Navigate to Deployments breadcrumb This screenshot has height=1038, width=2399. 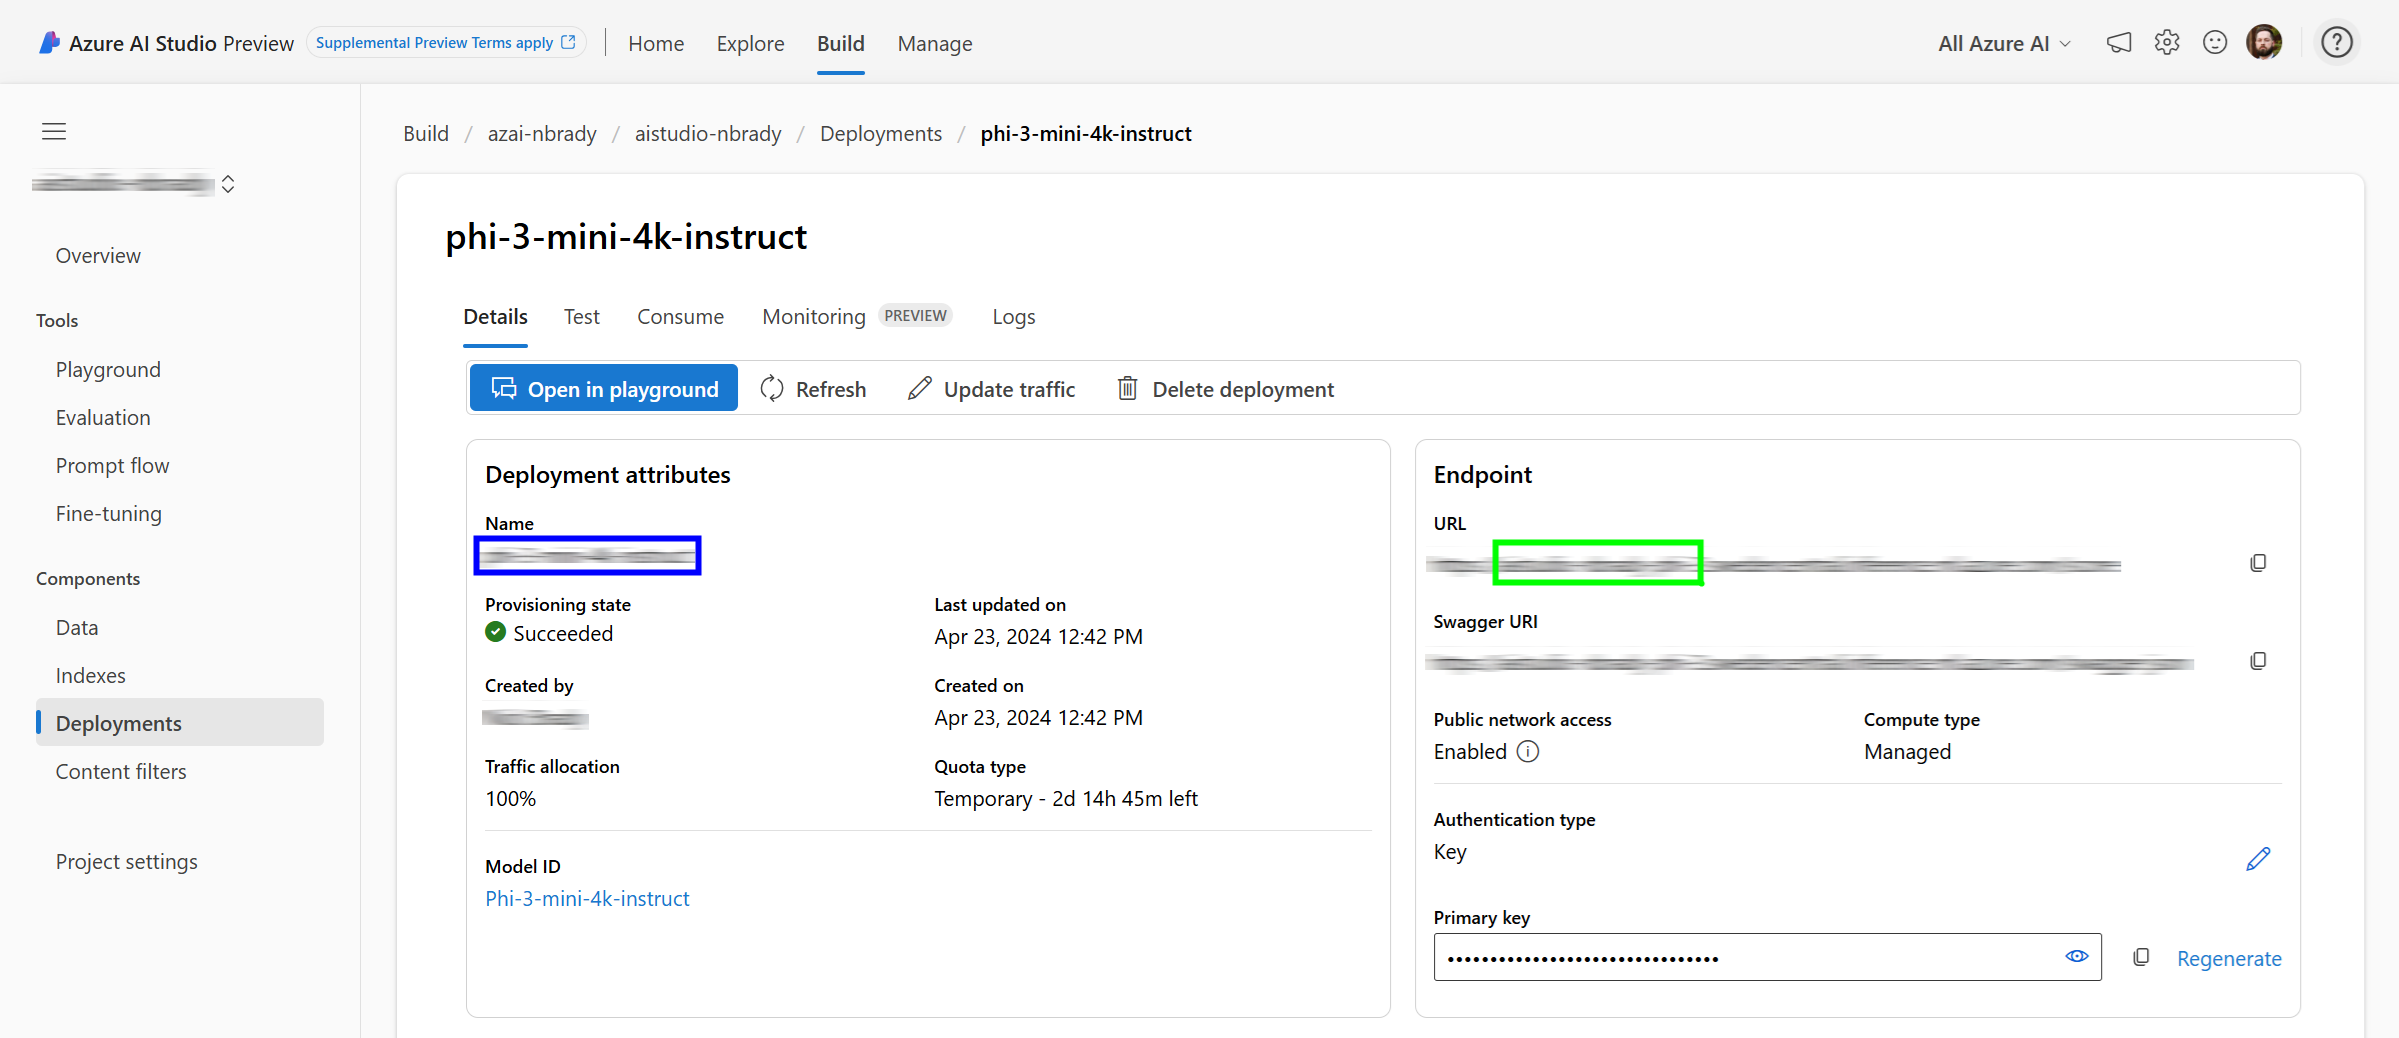coord(881,133)
